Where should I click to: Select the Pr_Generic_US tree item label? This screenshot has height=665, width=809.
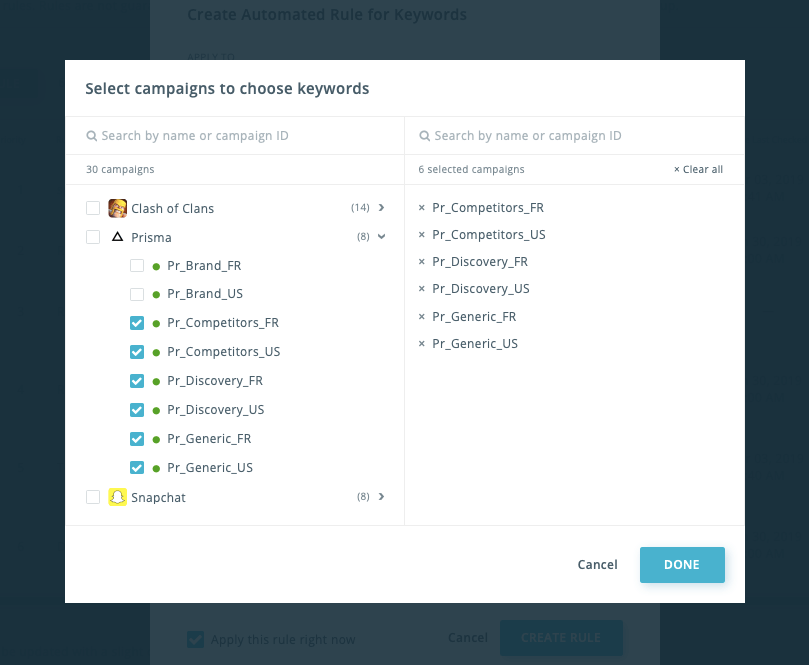210,467
